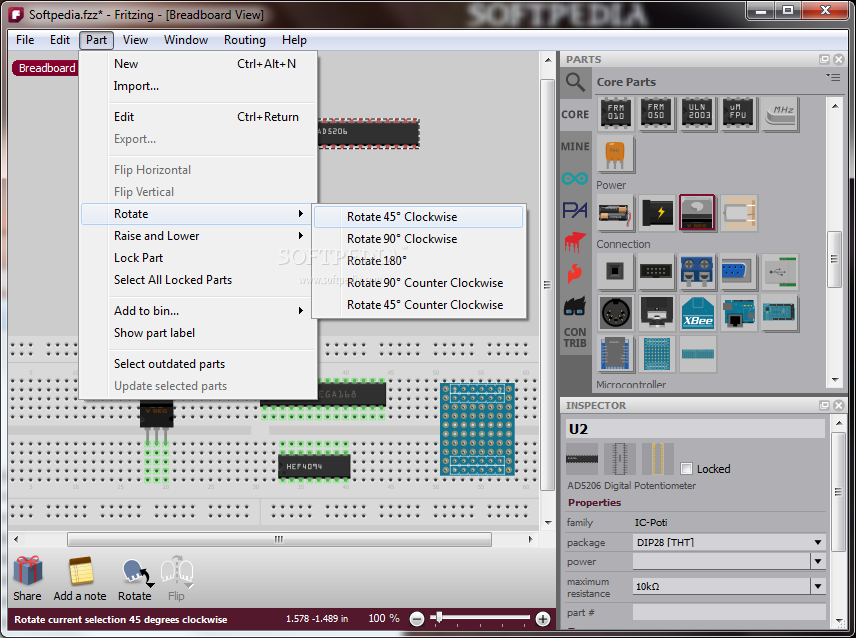Switch to MINE parts bin tab
Image resolution: width=856 pixels, height=638 pixels.
(x=575, y=146)
